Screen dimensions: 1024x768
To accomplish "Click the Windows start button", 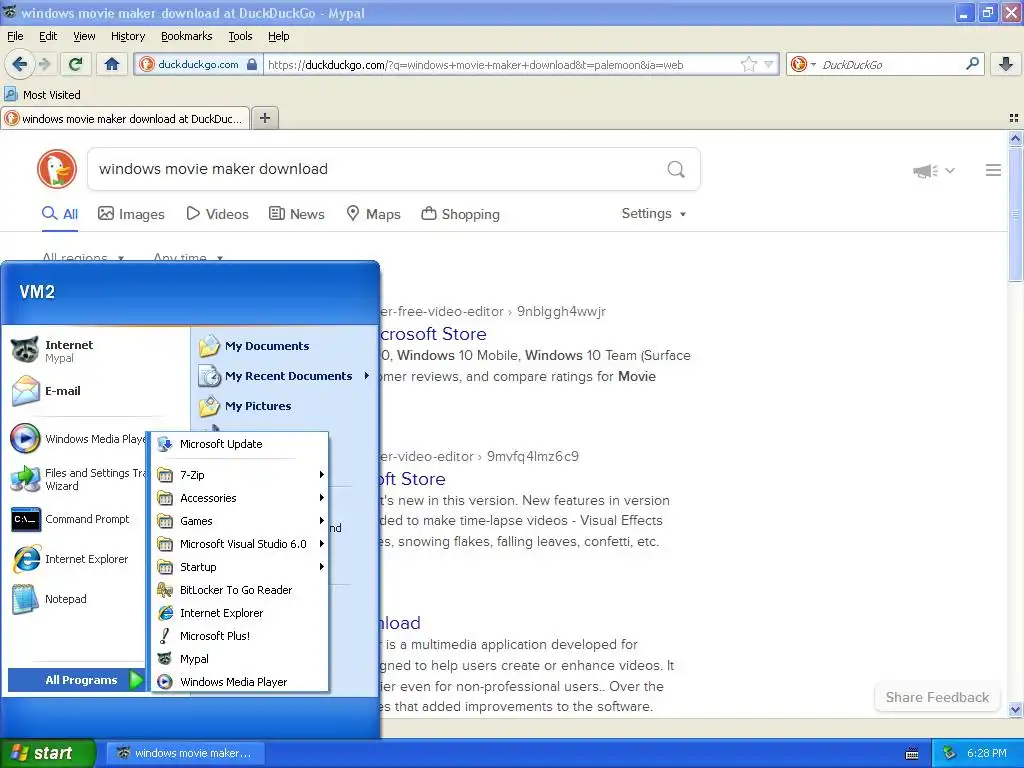I will coord(47,754).
